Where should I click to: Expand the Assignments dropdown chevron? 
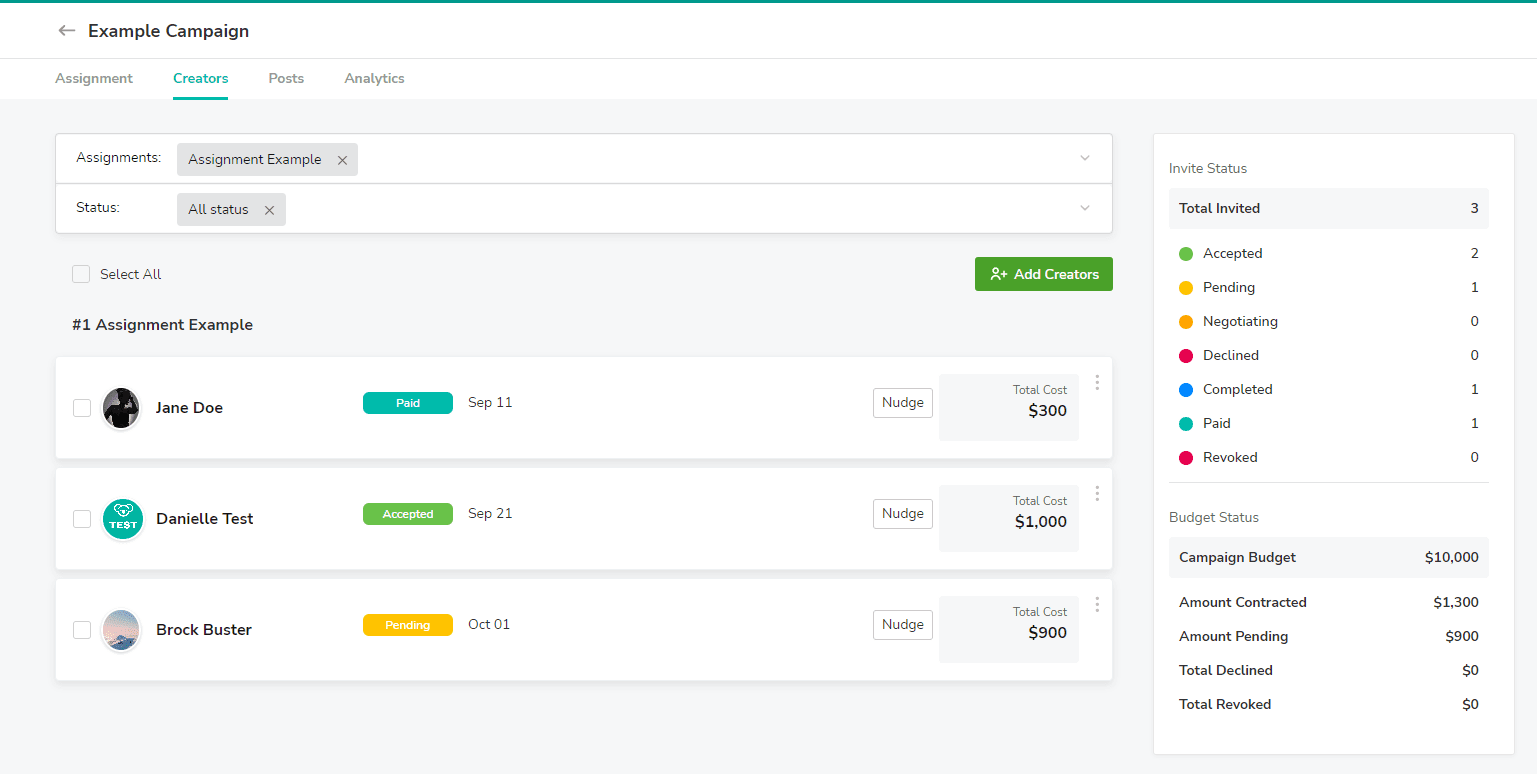click(1085, 158)
